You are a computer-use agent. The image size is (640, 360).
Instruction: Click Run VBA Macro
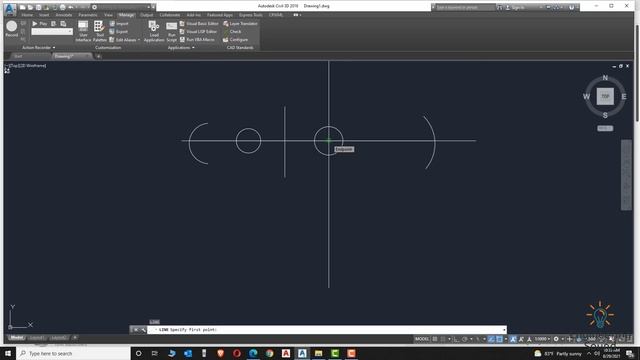point(197,40)
